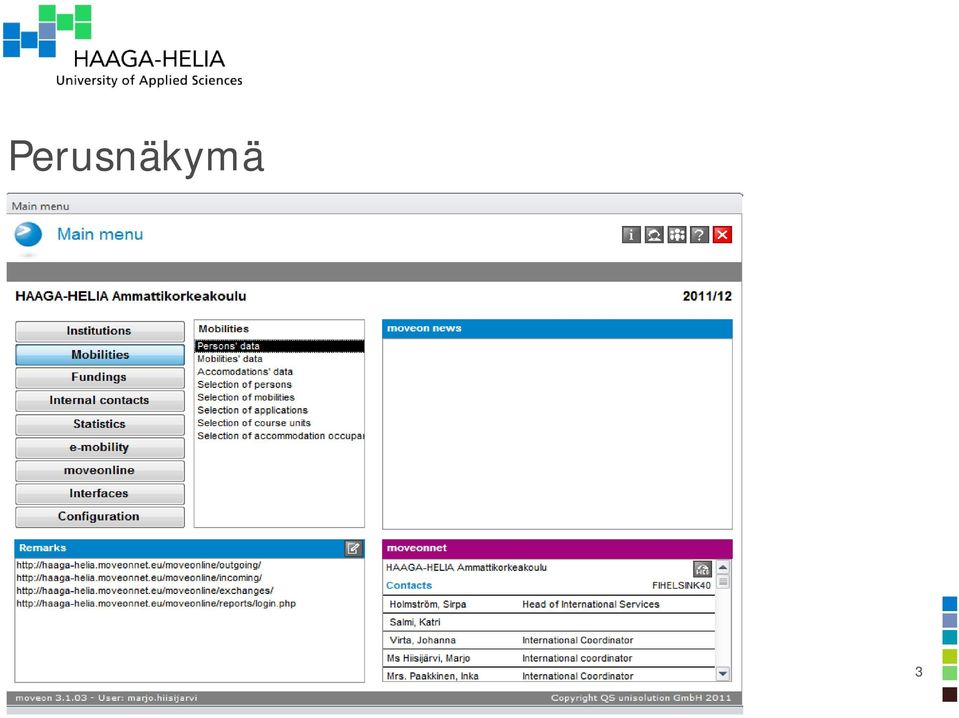Open the Statistics section
959x718 pixels.
pos(100,424)
